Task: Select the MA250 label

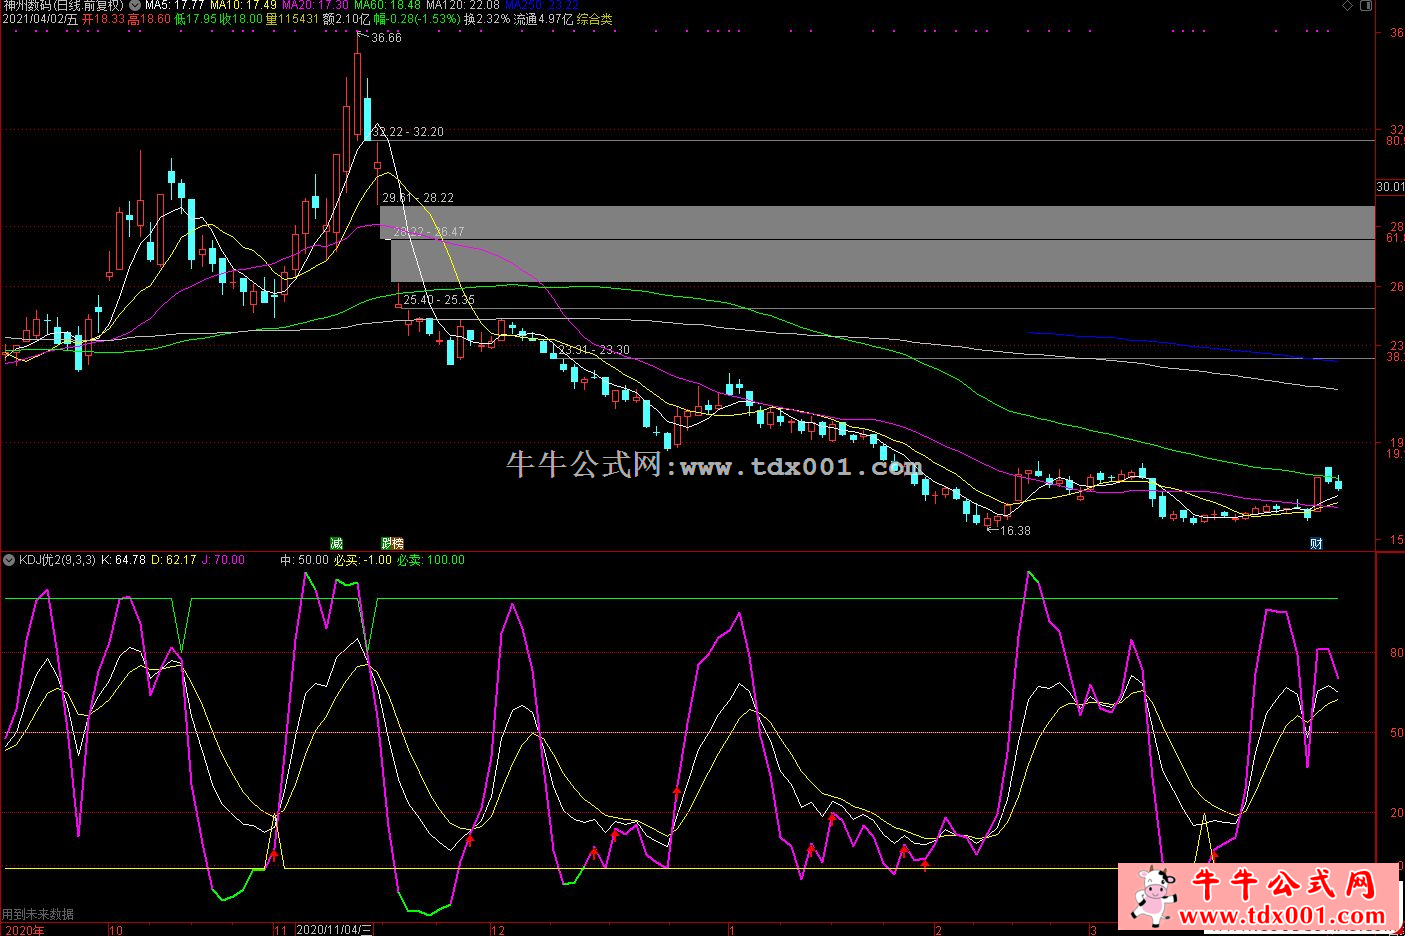Action: (x=542, y=6)
